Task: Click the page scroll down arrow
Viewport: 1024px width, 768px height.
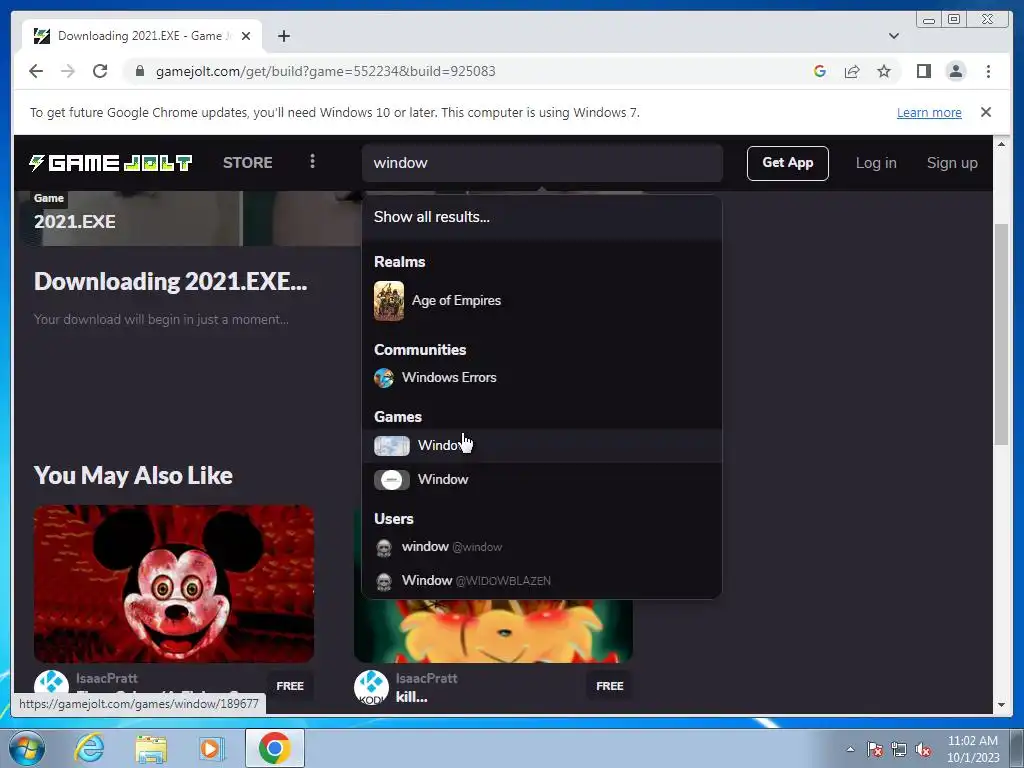Action: coord(1001,705)
